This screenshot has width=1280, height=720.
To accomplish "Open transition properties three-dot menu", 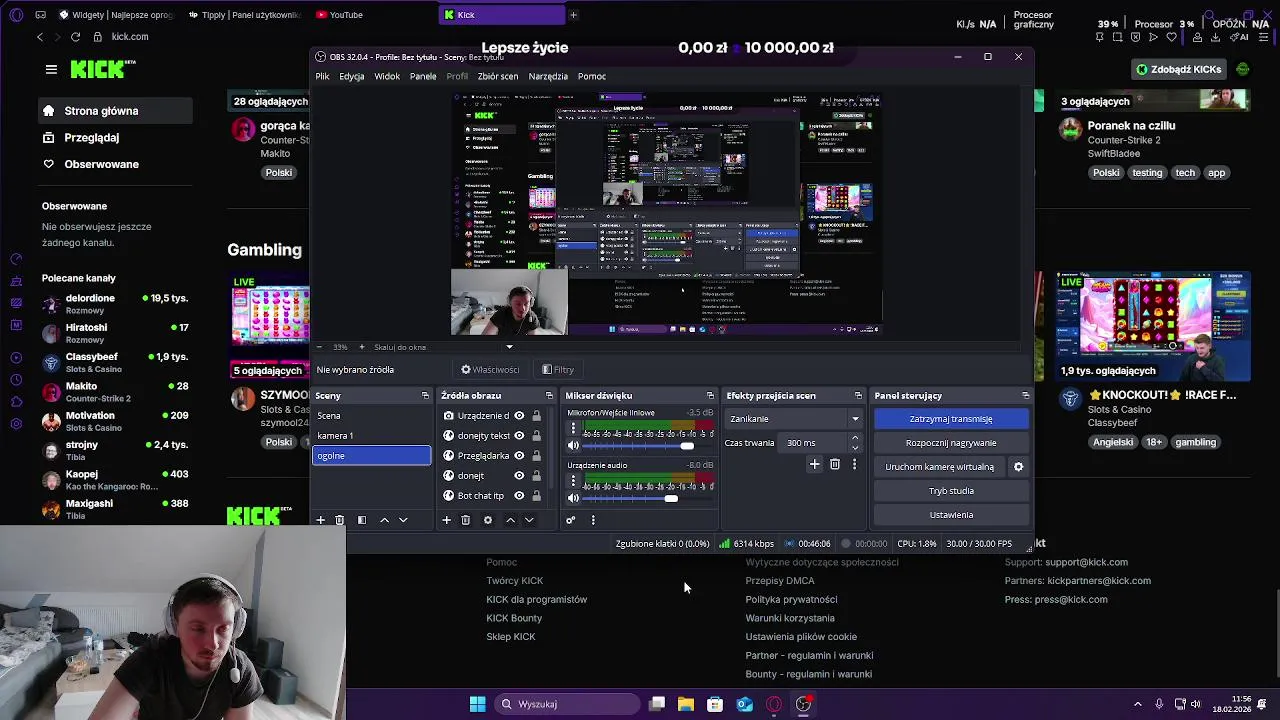I will (x=854, y=464).
